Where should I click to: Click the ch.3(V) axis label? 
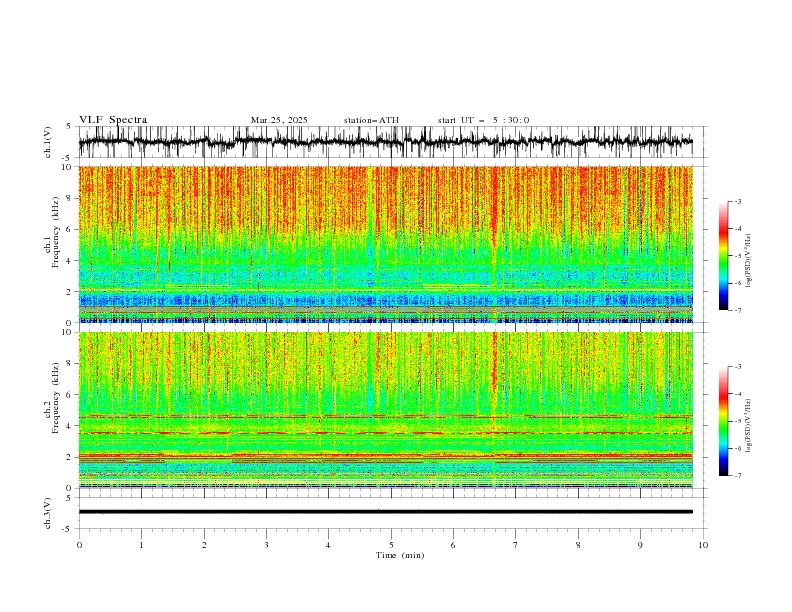click(47, 513)
